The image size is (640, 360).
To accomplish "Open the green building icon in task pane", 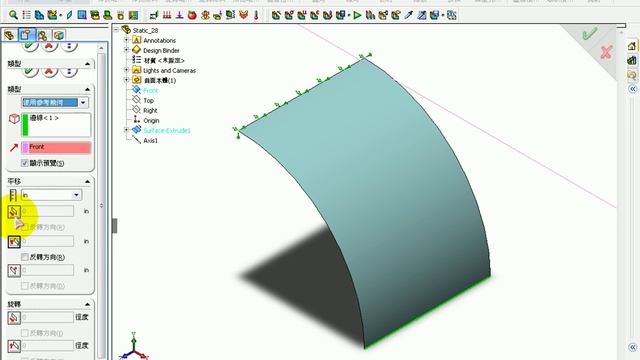I will 632,60.
